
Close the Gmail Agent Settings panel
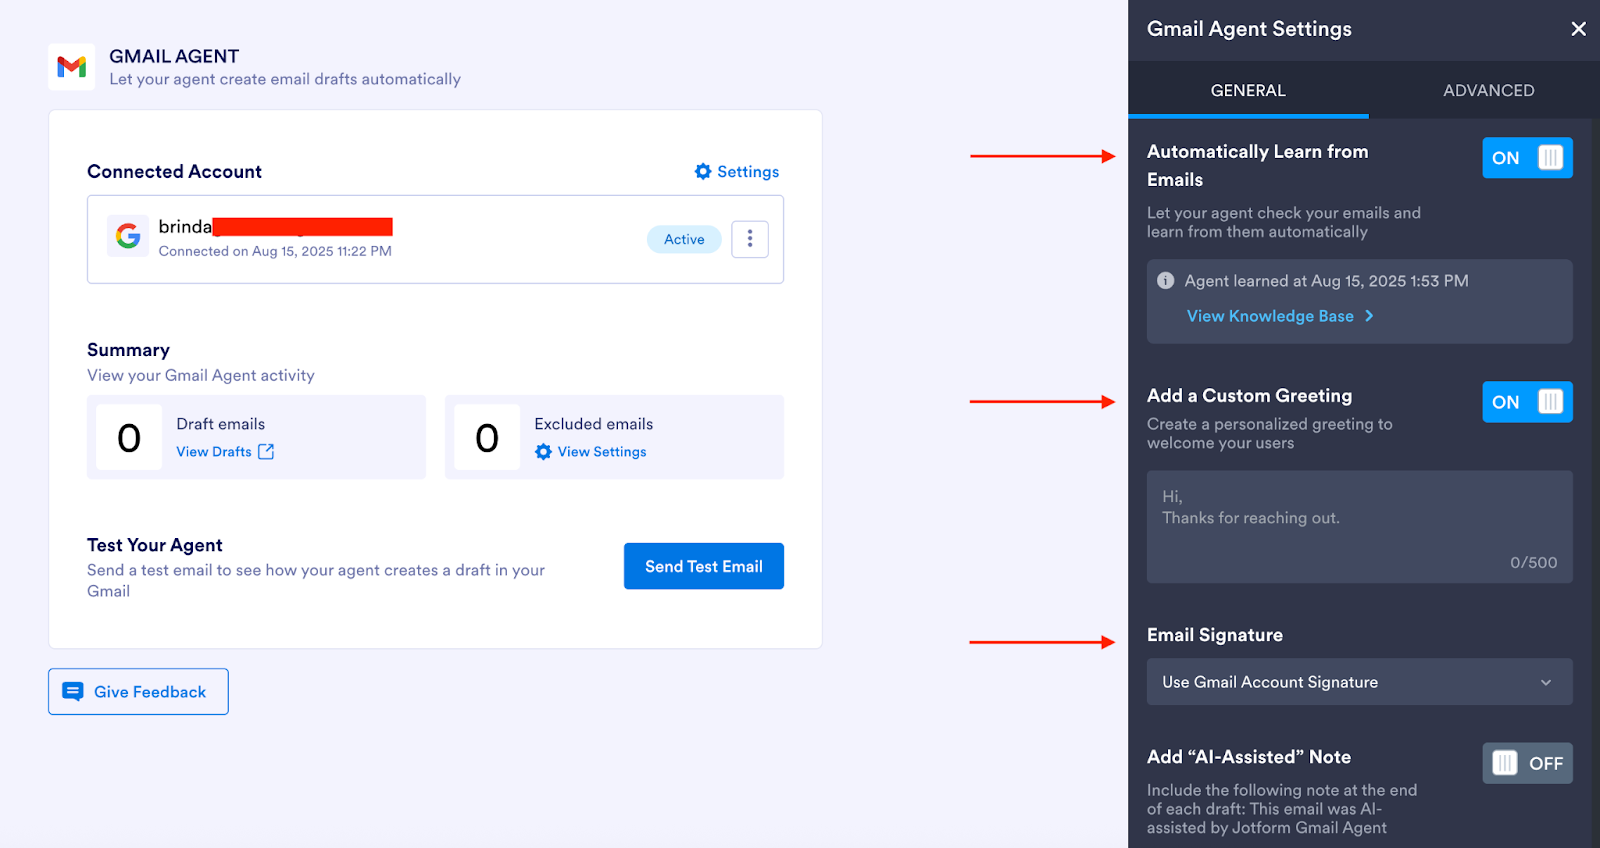point(1578,29)
